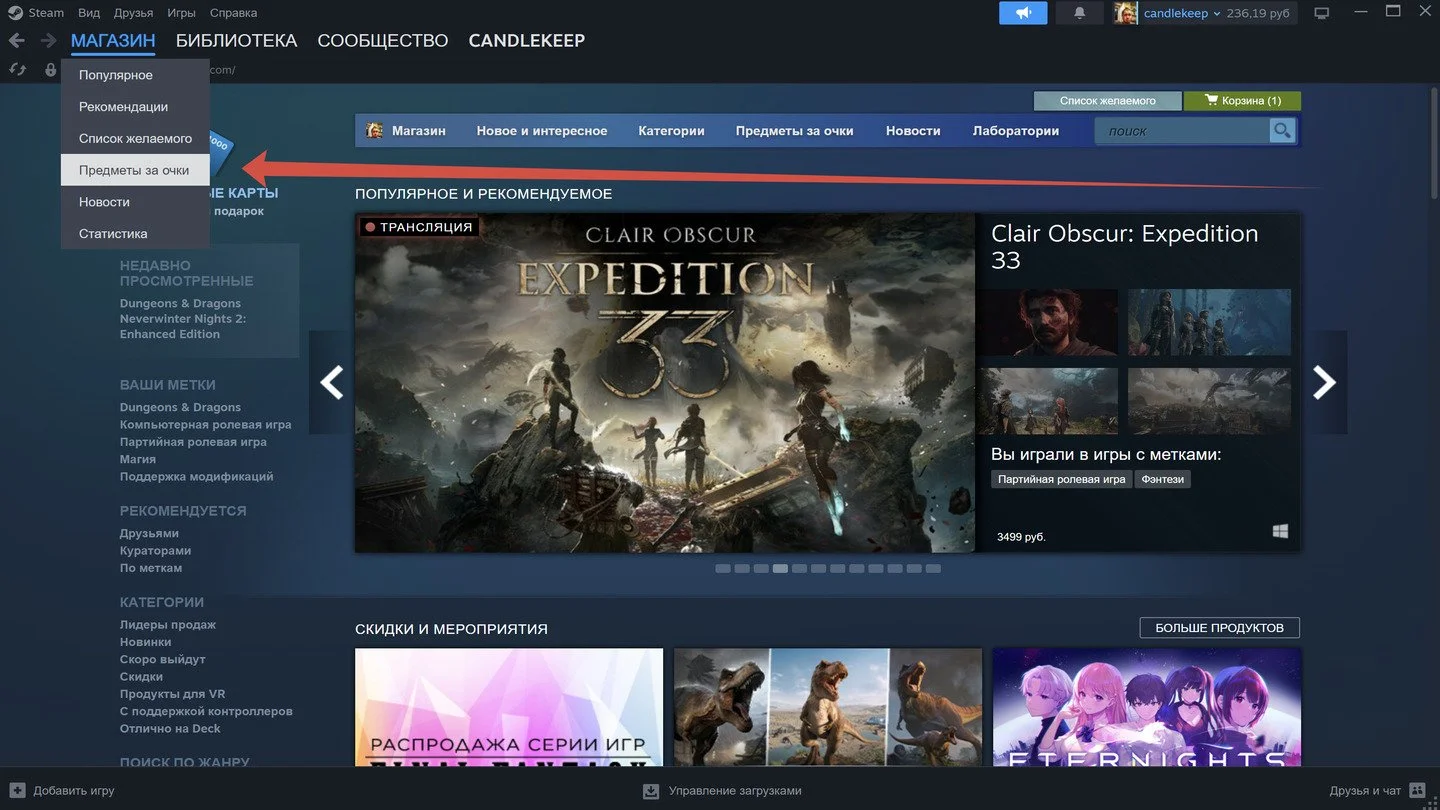Click the Фэнтези tag on the featured game
Image resolution: width=1440 pixels, height=810 pixels.
pyautogui.click(x=1162, y=480)
